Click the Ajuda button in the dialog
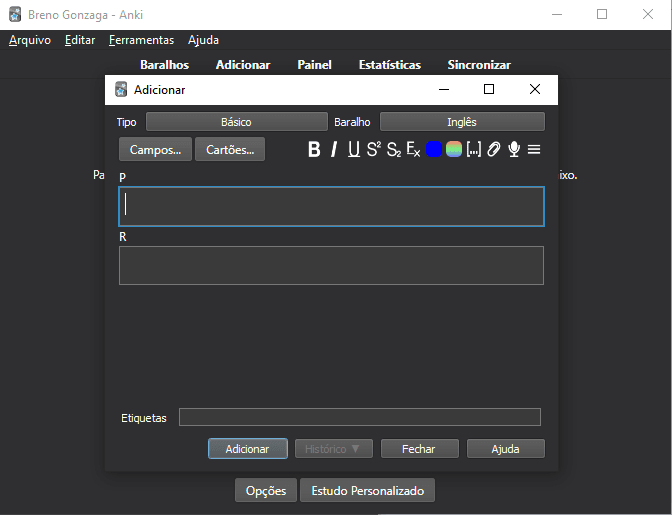 506,449
